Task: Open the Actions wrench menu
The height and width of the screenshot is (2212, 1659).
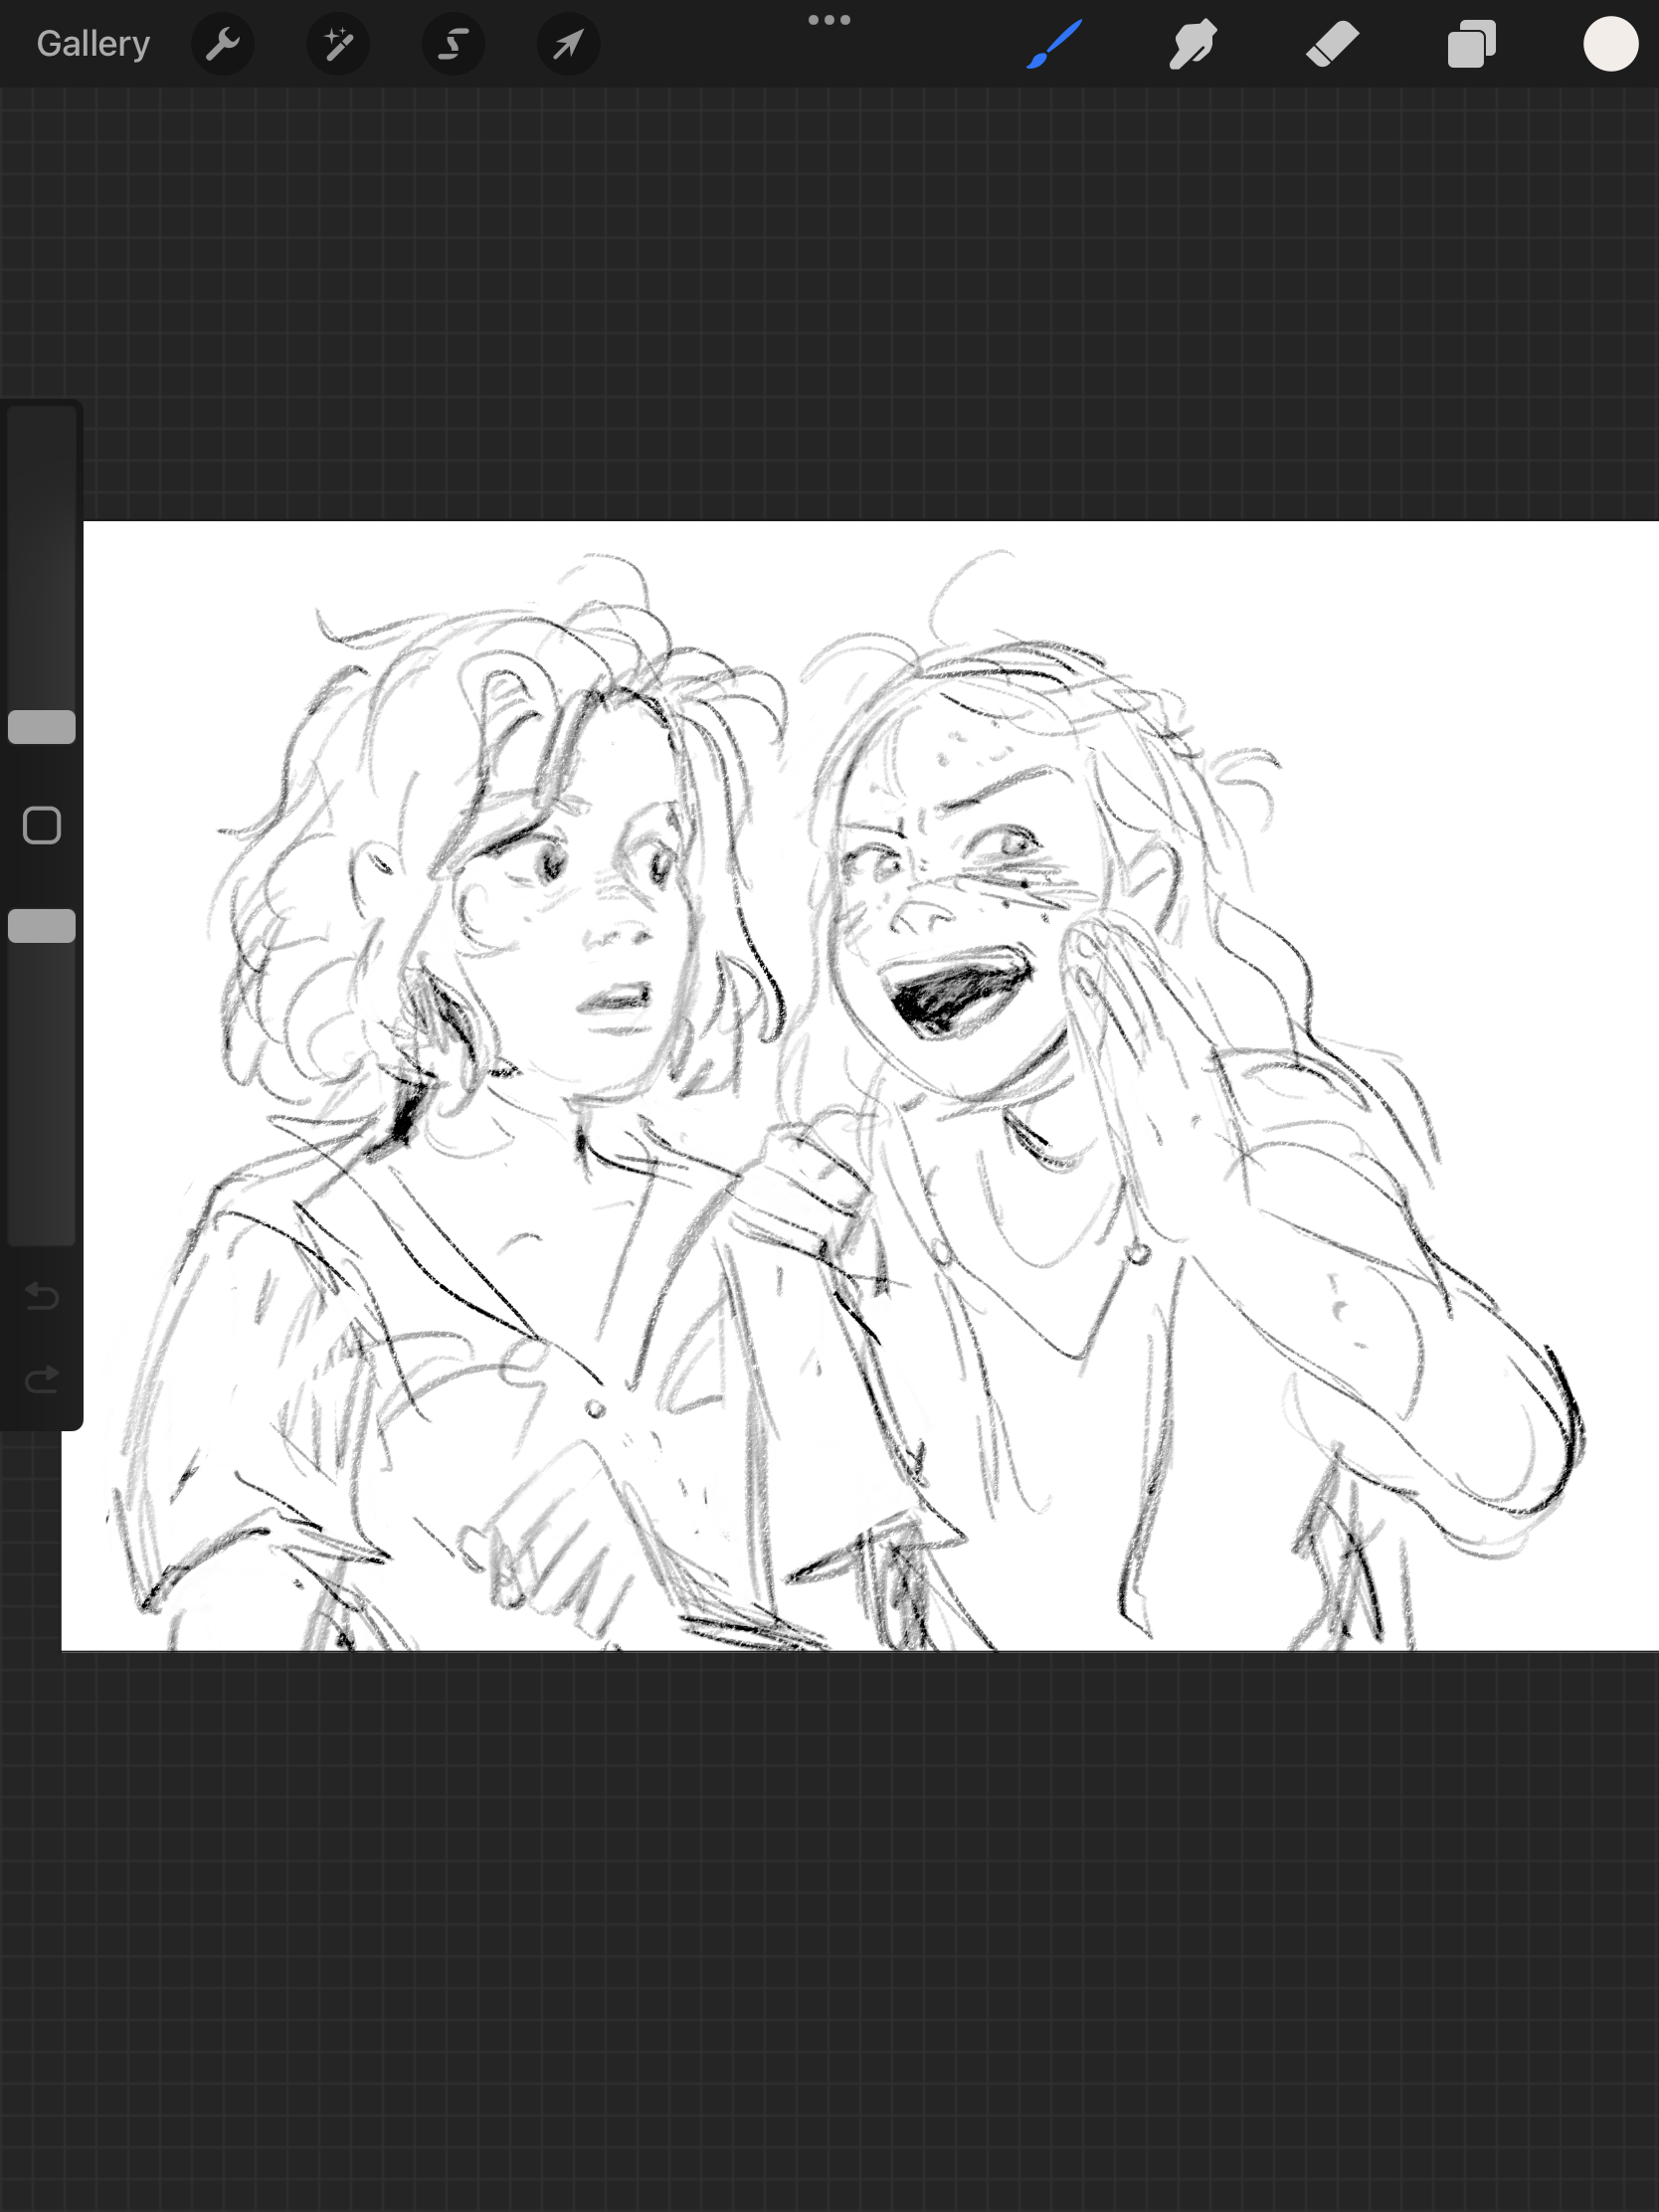Action: 222,44
